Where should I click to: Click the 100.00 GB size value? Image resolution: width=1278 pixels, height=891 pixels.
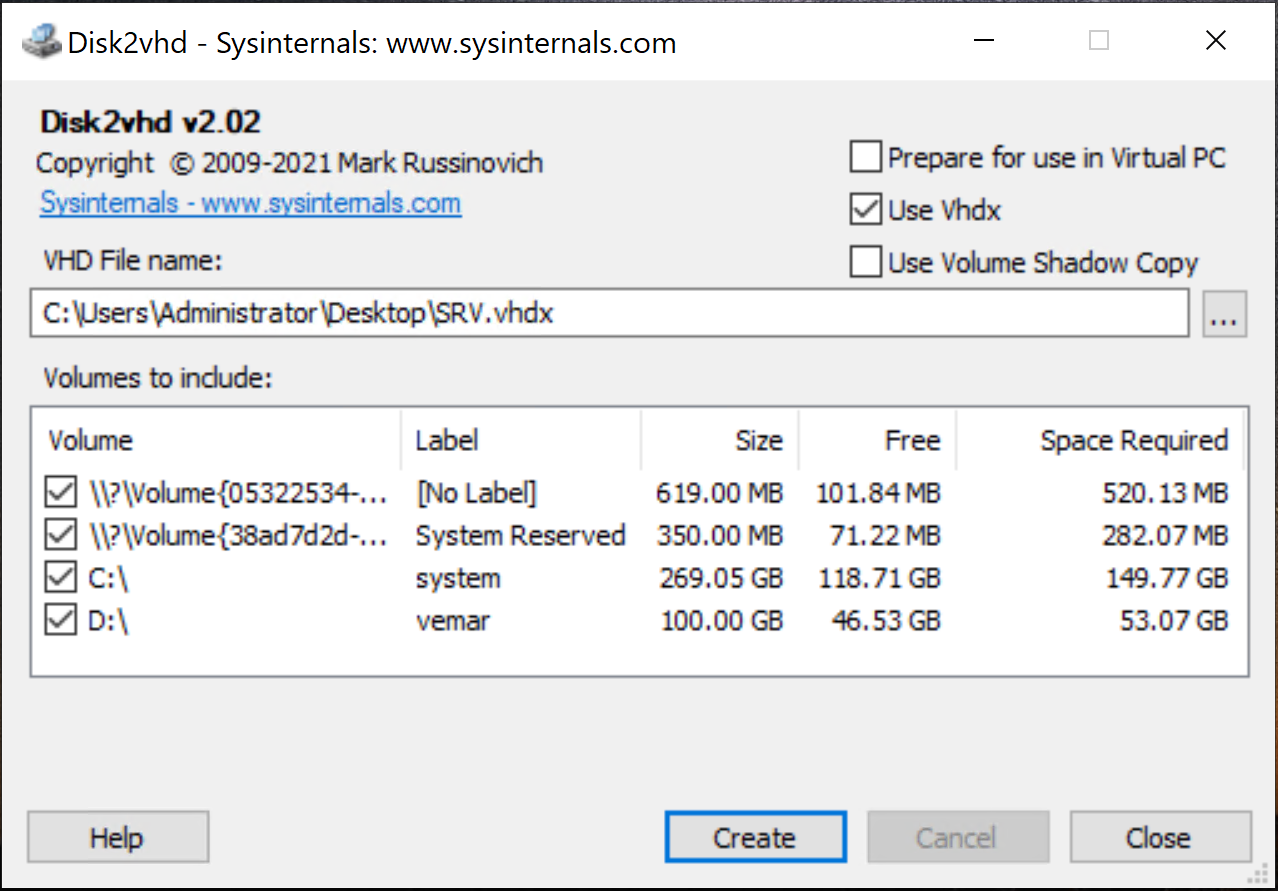722,622
